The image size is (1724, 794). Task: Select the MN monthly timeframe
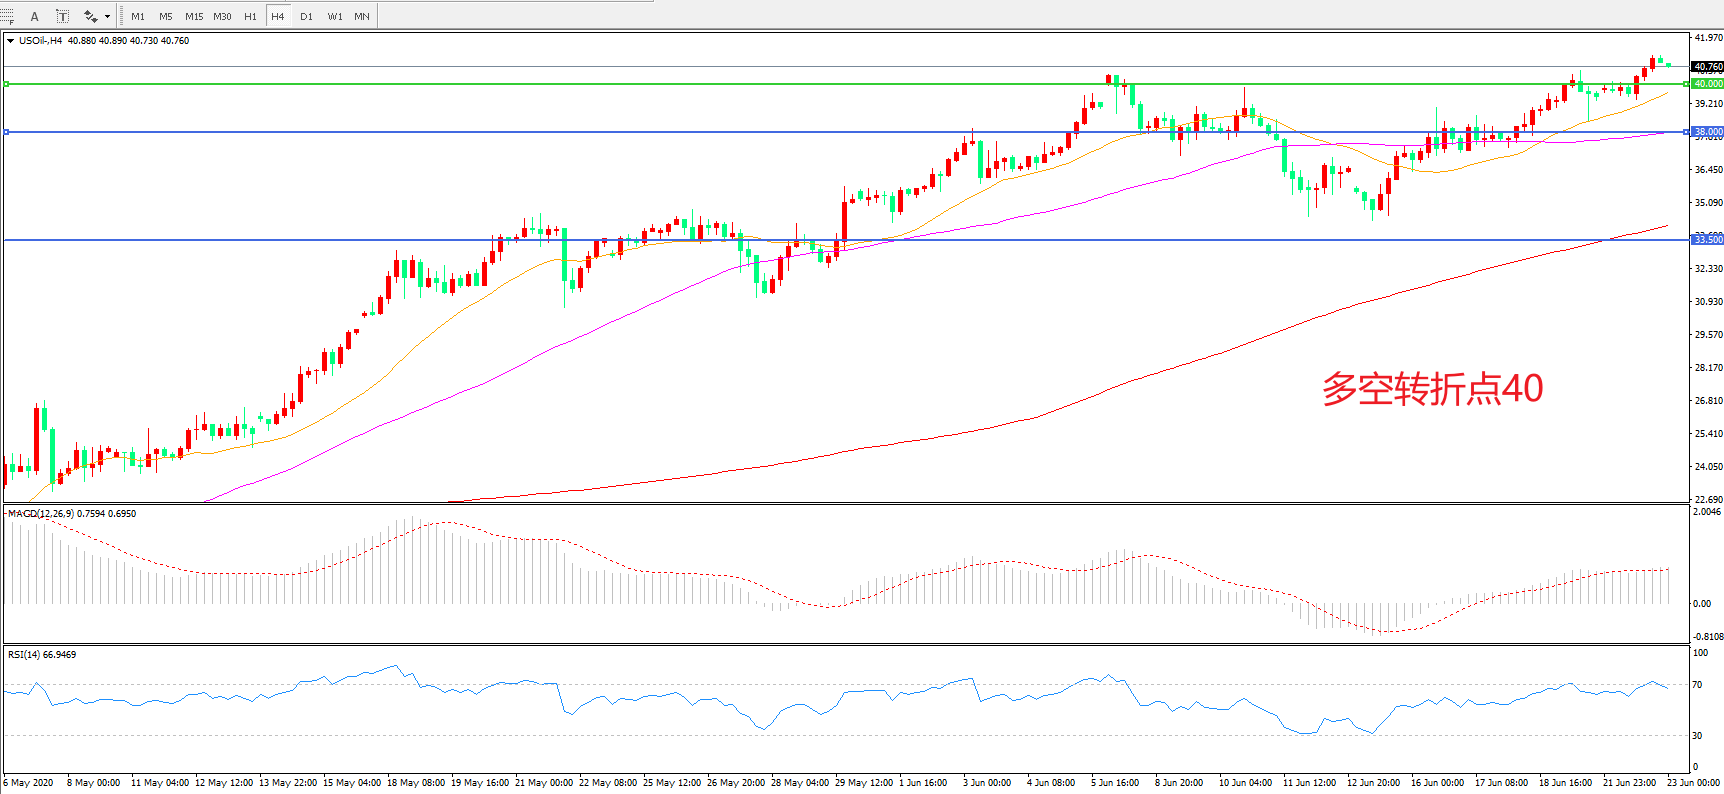[362, 16]
